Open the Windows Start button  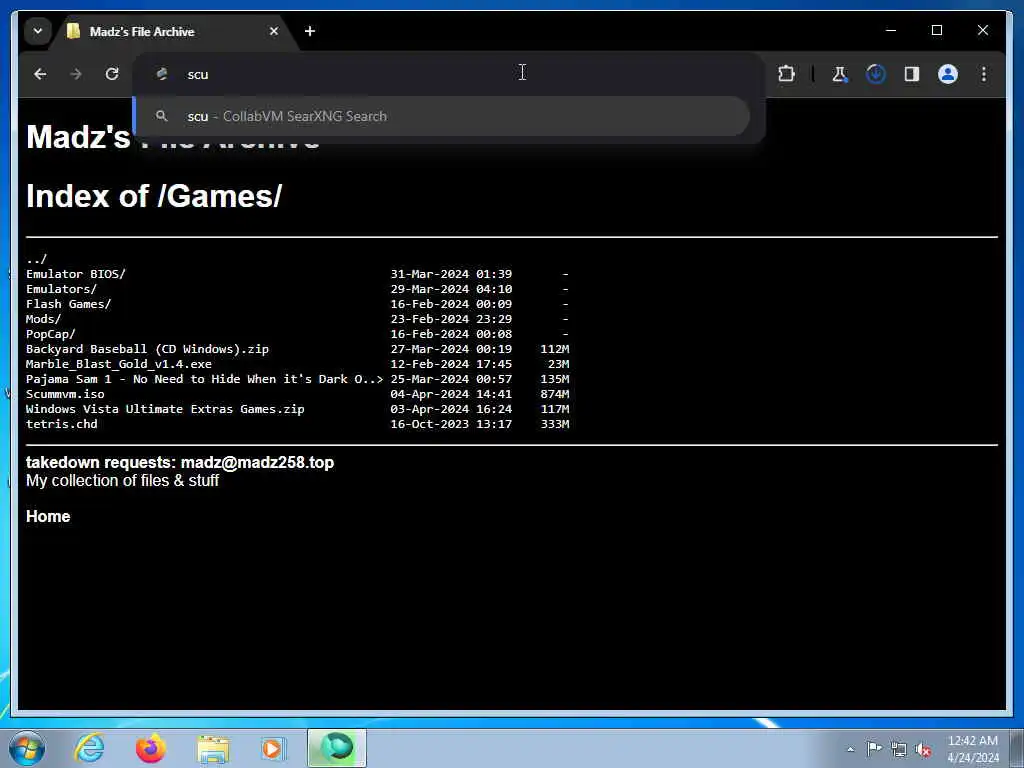click(26, 748)
